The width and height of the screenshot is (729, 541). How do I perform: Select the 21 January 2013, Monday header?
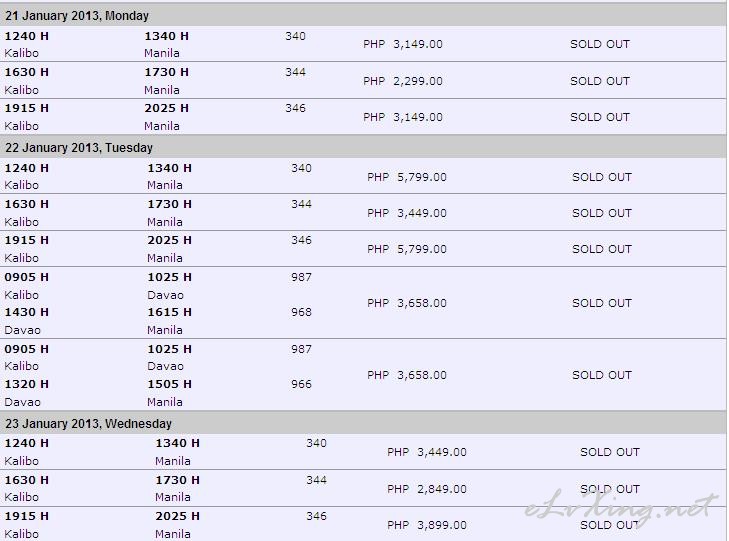tap(77, 16)
